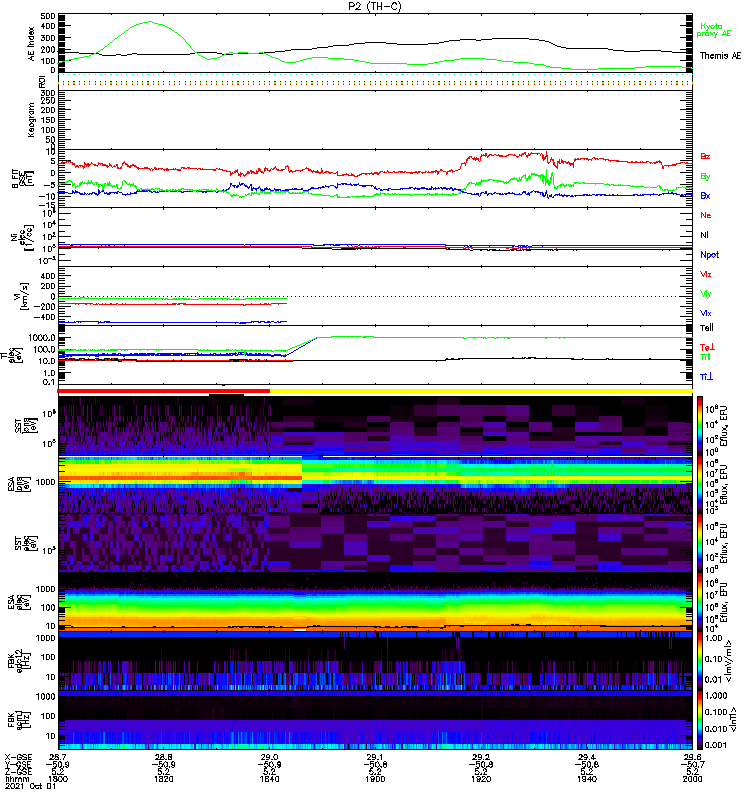Select the green "Till" legend label

(x=705, y=357)
